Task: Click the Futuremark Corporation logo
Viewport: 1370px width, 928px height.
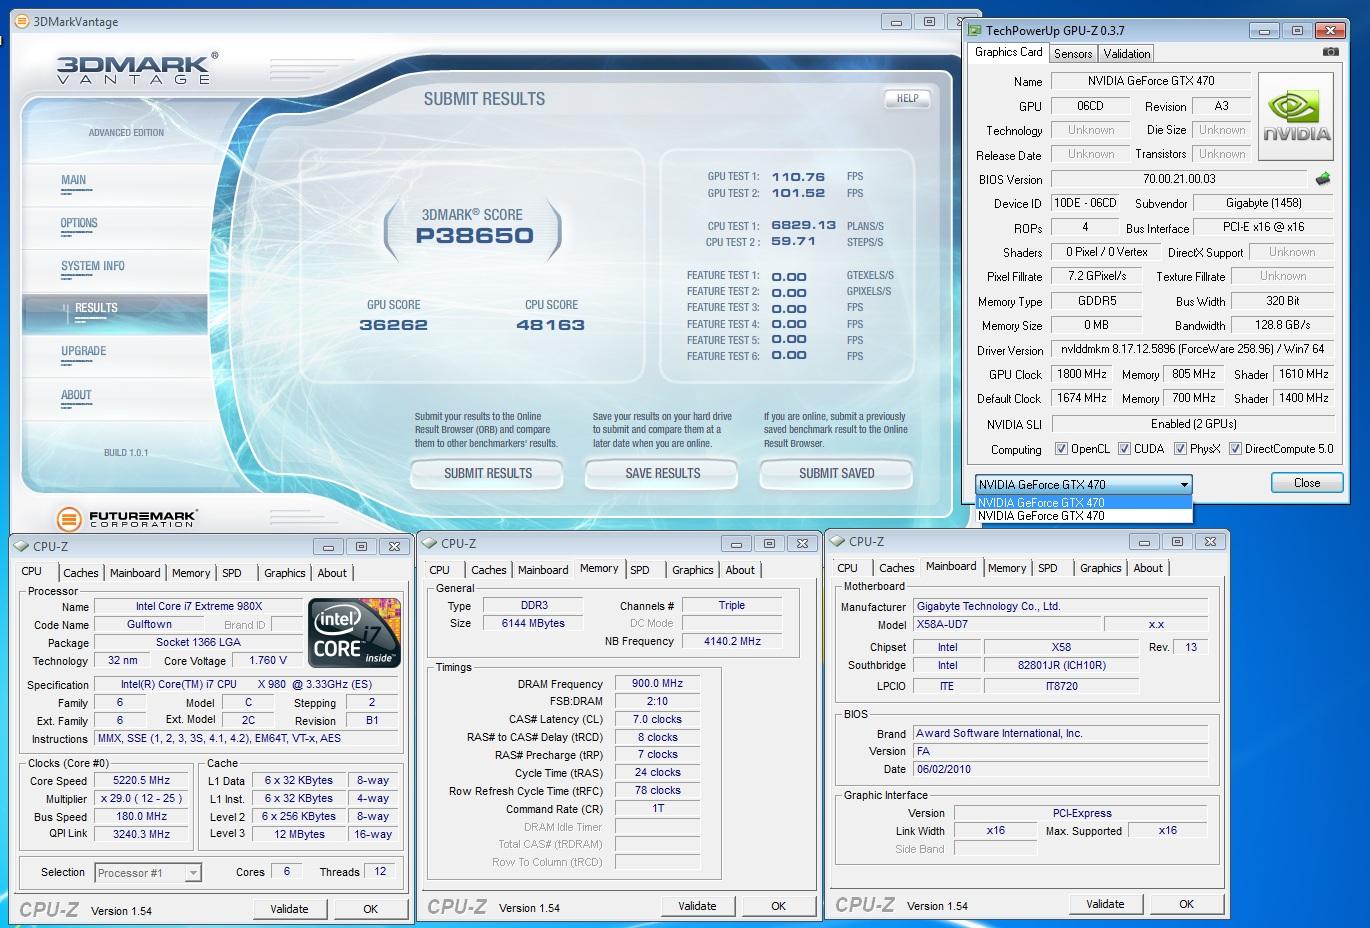Action: click(126, 518)
